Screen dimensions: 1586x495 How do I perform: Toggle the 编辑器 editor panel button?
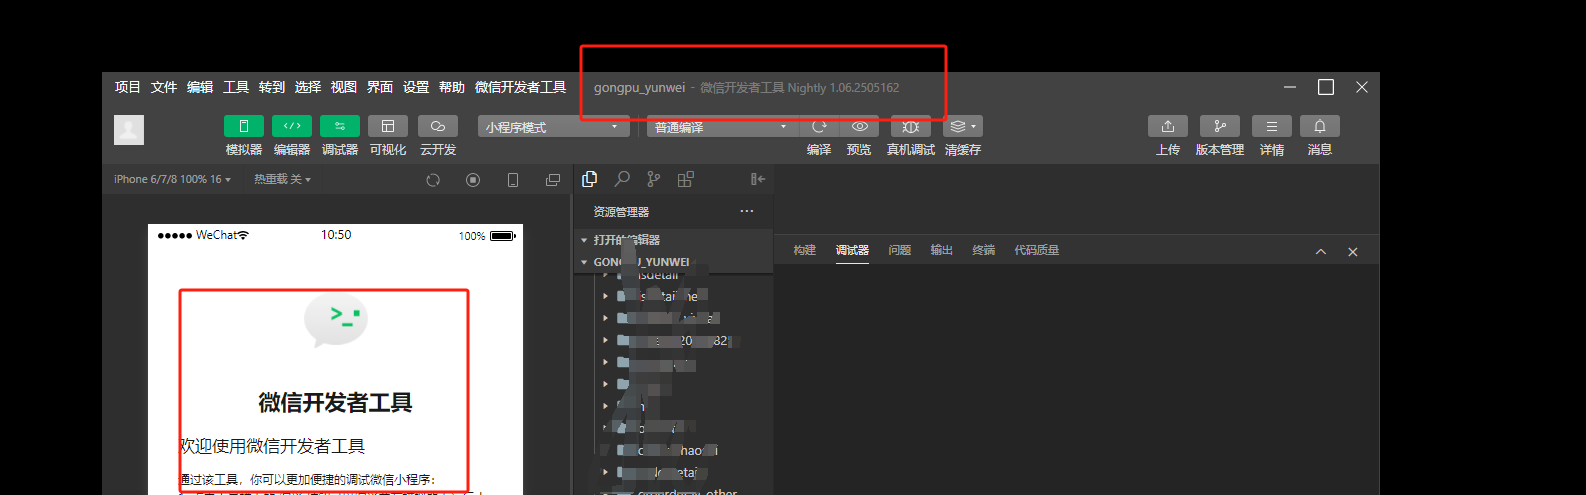pyautogui.click(x=292, y=126)
